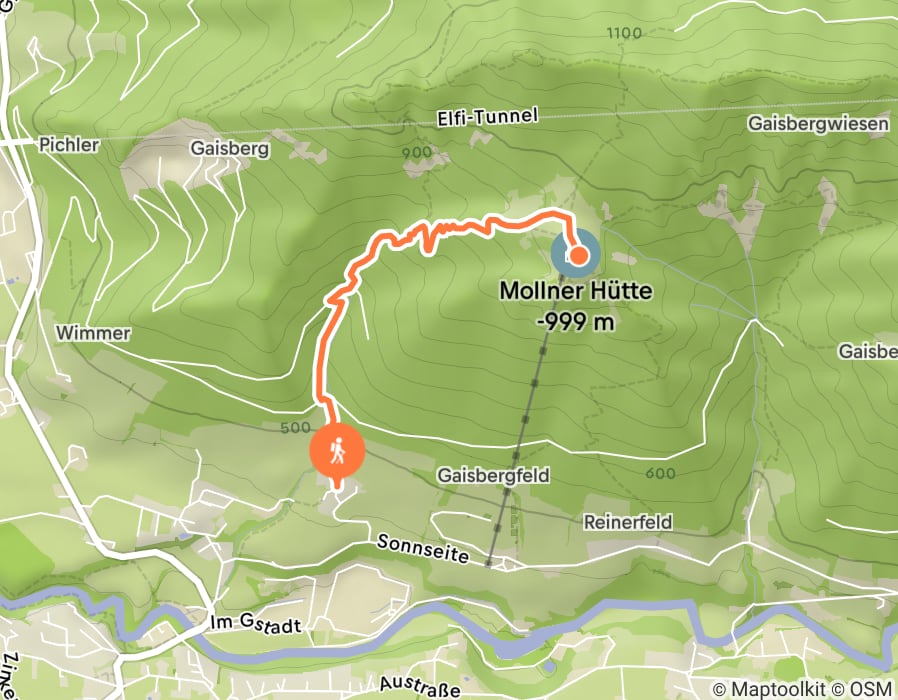Click the 900 contour elevation label

[x=416, y=152]
